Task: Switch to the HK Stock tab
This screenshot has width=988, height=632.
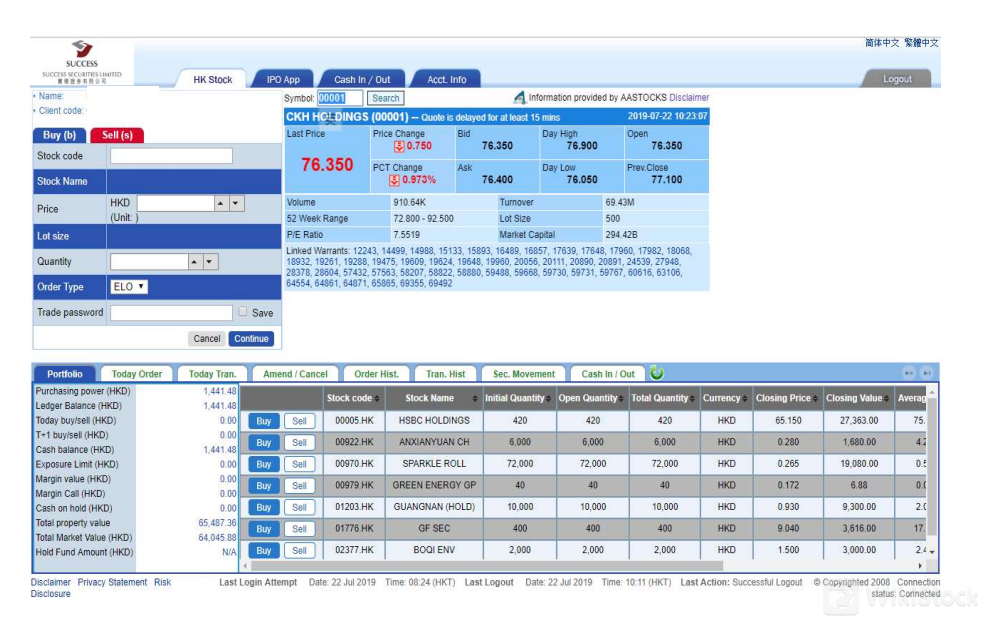Action: click(x=212, y=80)
